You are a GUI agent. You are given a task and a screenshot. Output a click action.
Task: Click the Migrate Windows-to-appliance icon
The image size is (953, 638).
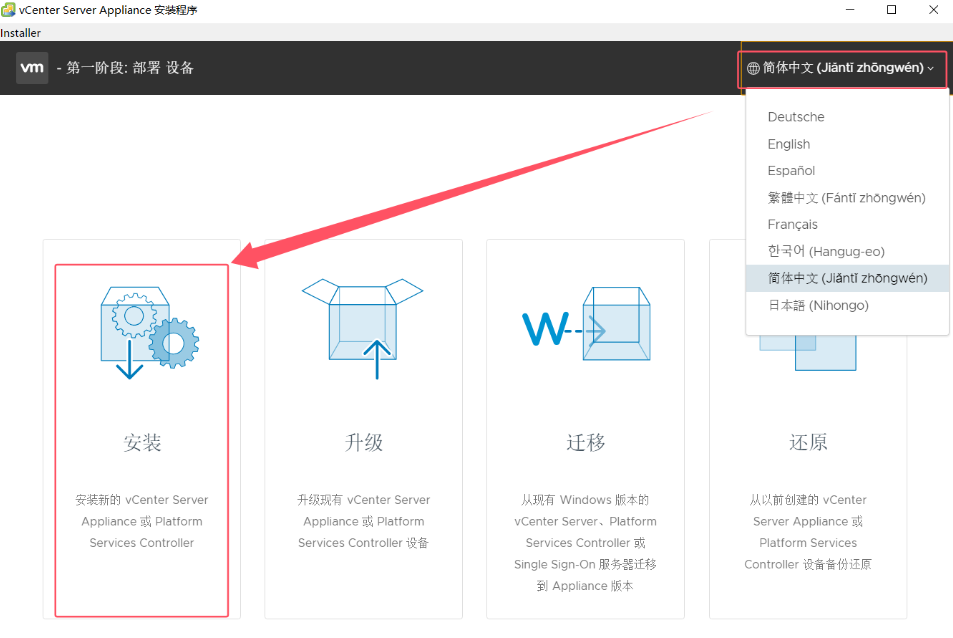coord(586,324)
